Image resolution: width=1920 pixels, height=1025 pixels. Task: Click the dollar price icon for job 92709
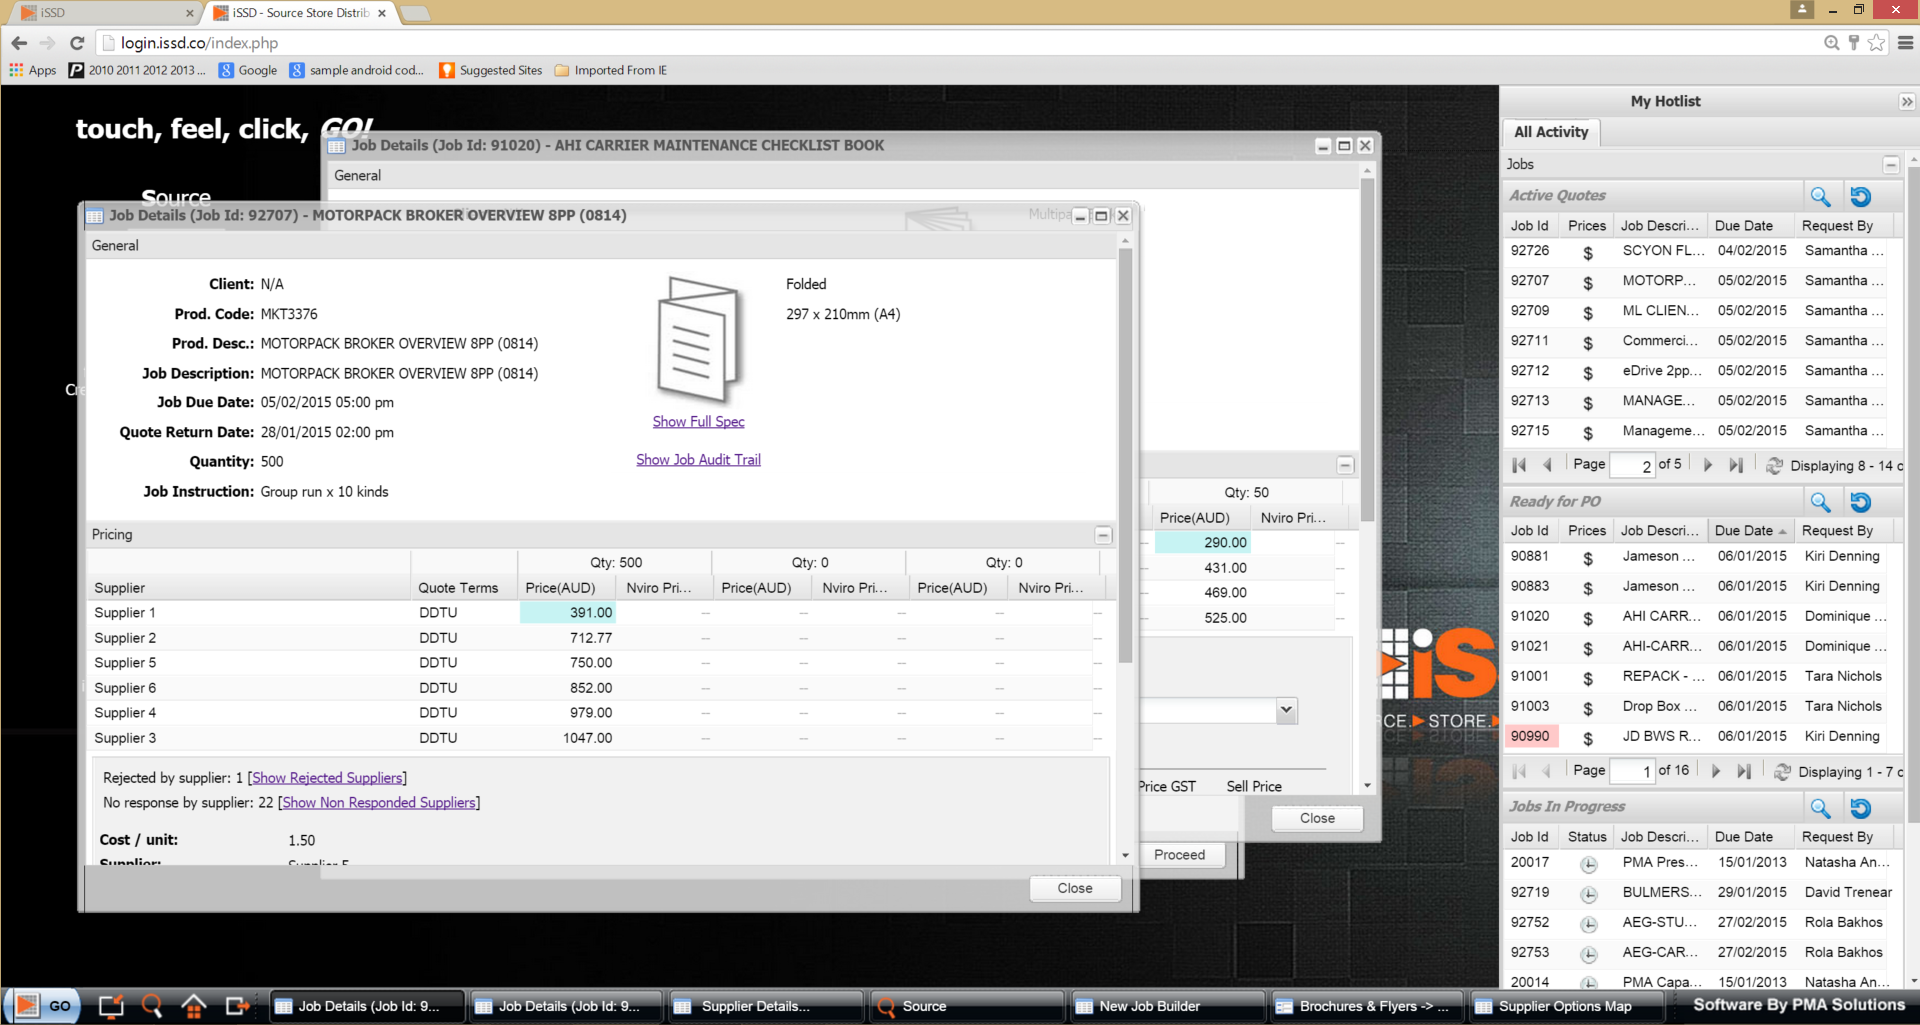(x=1587, y=312)
